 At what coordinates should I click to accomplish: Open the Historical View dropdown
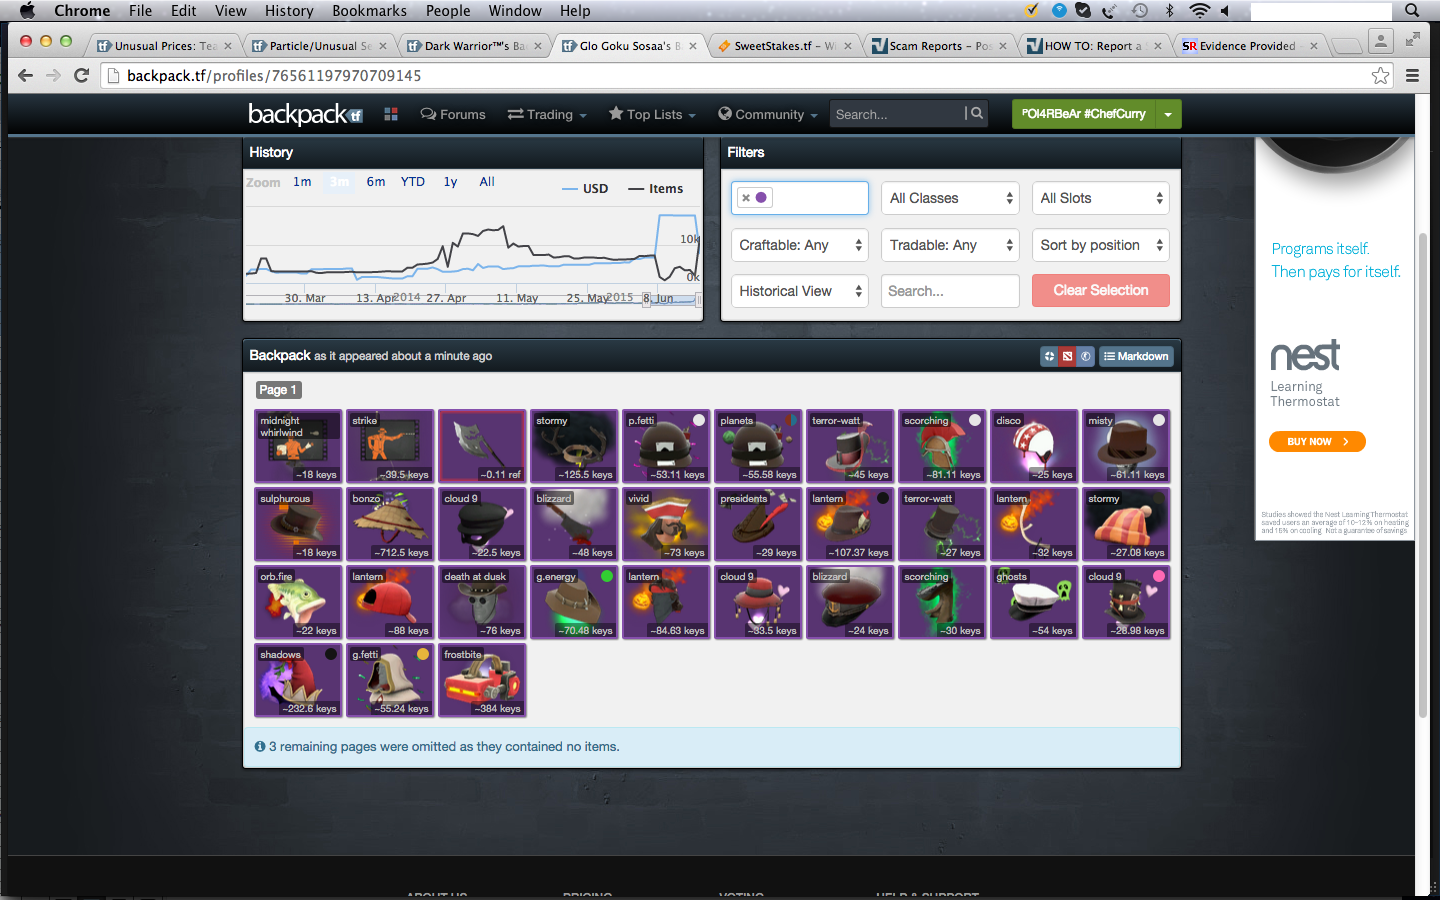tap(799, 291)
